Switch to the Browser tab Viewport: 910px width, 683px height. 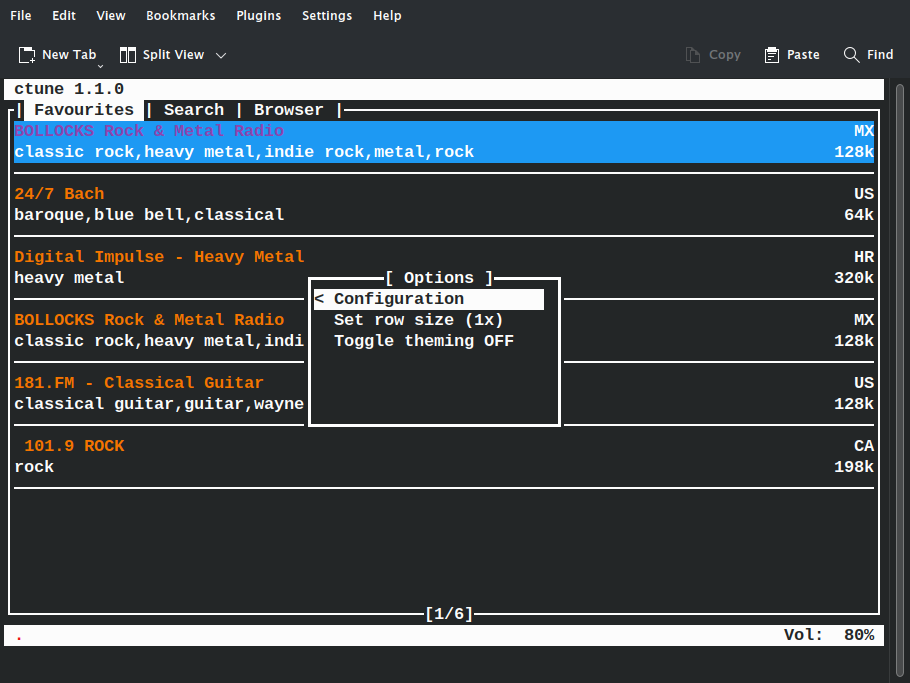288,110
